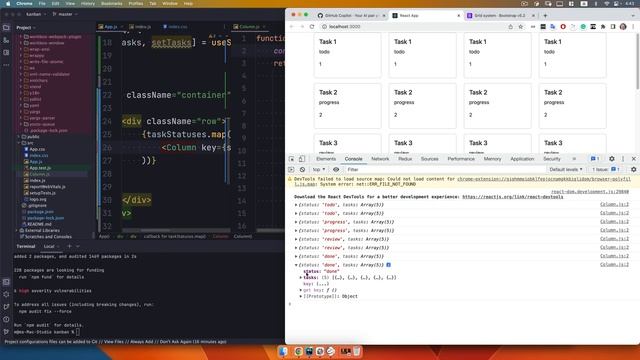Open the Column.js editor tab
This screenshot has width=640, height=360.
click(249, 27)
